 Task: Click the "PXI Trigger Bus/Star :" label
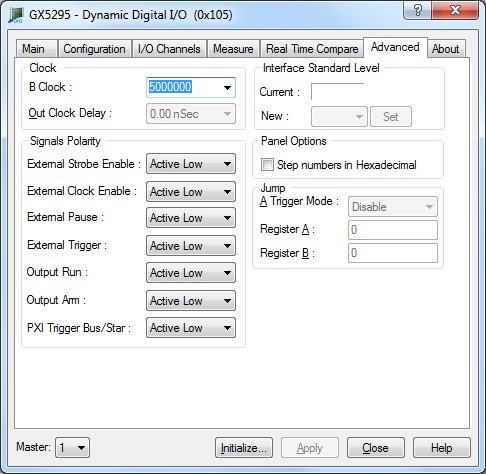(79, 328)
